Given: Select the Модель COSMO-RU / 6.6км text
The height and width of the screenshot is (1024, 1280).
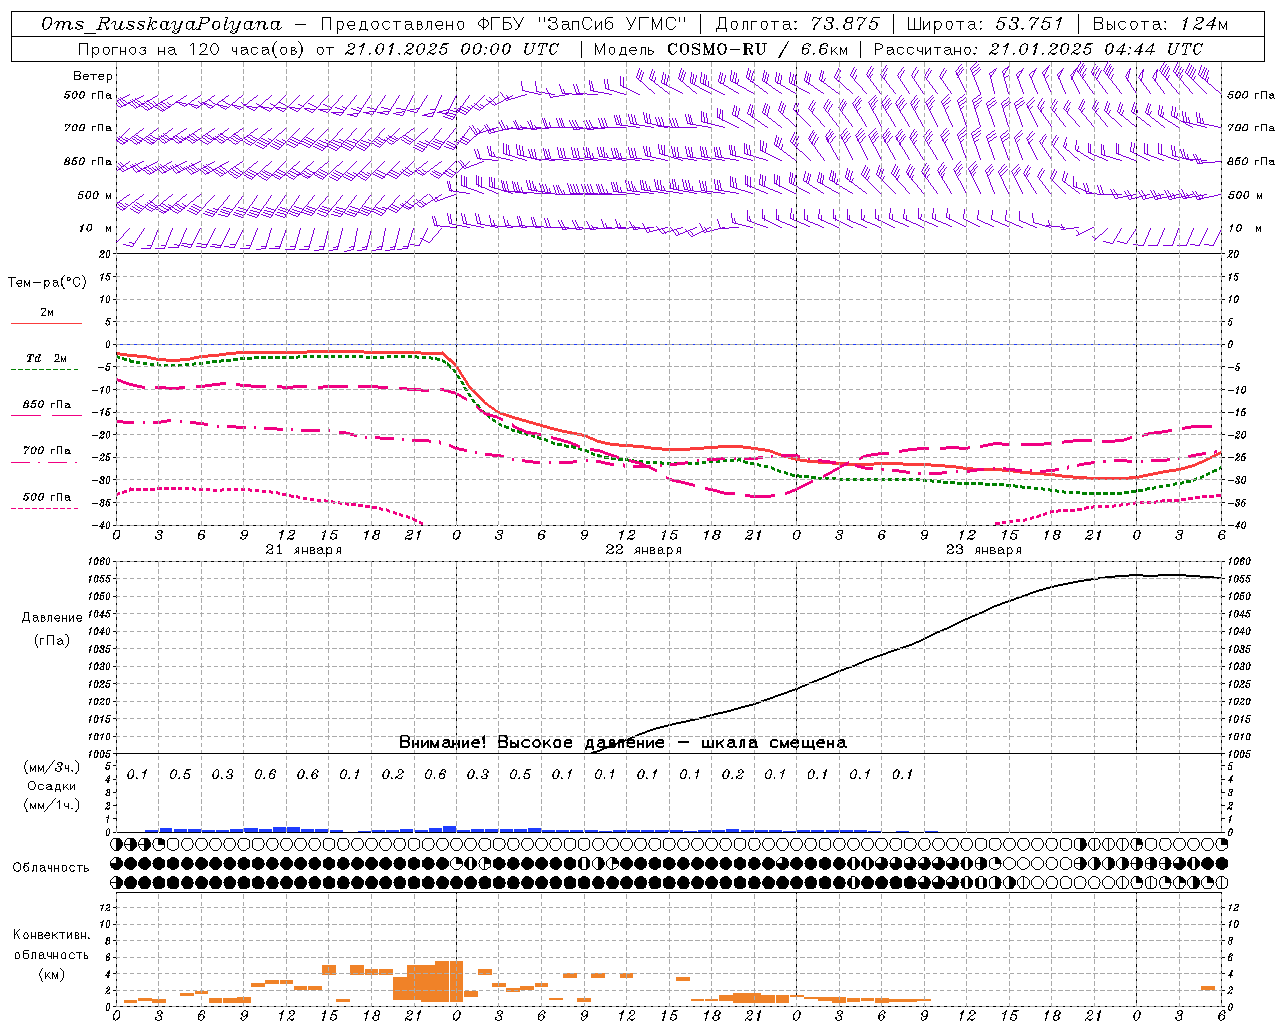Looking at the screenshot, I should pos(721,49).
